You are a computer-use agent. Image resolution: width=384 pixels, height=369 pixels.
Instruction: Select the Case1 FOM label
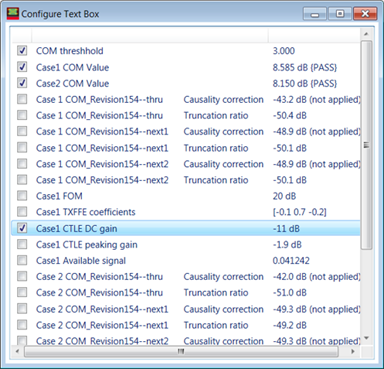(59, 196)
